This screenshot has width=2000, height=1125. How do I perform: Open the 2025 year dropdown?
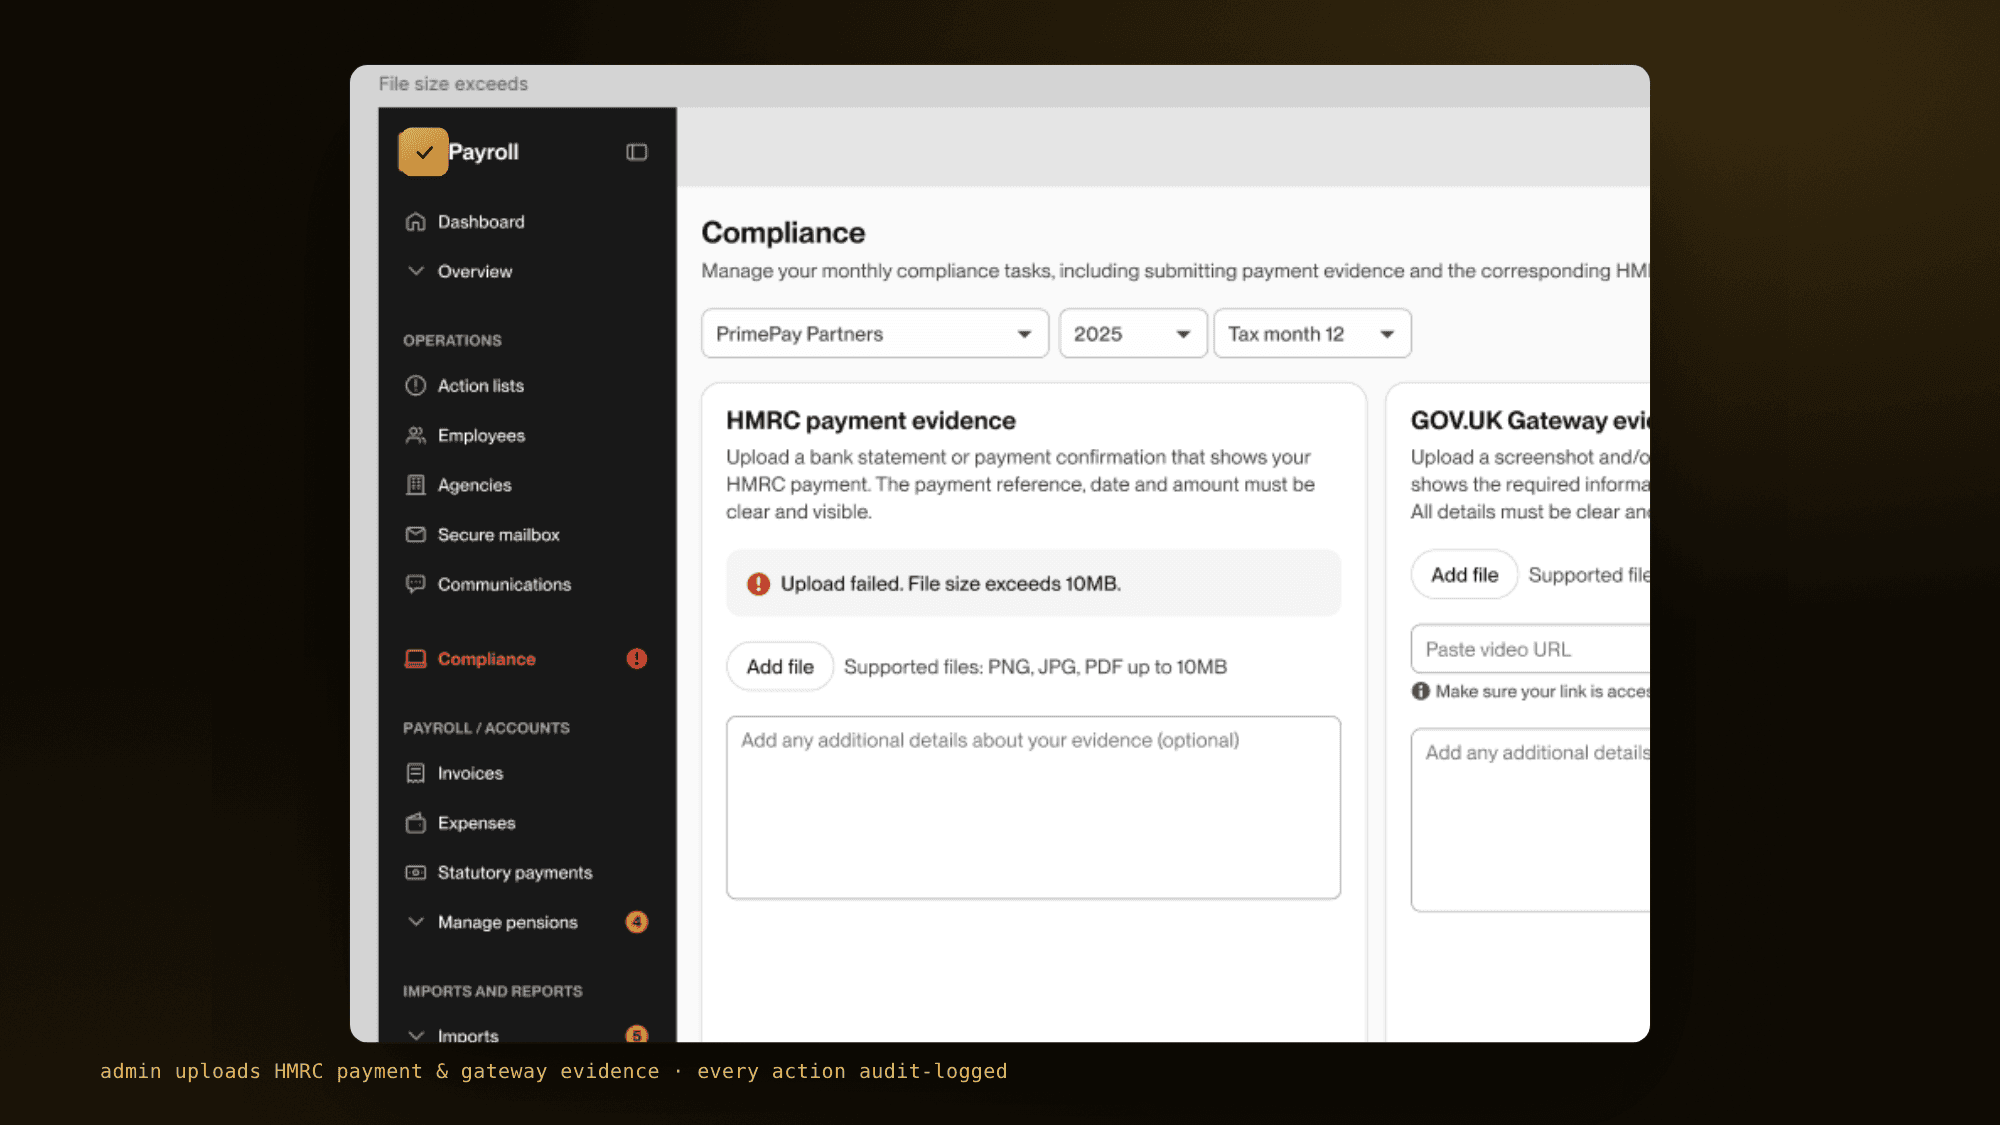(1133, 334)
